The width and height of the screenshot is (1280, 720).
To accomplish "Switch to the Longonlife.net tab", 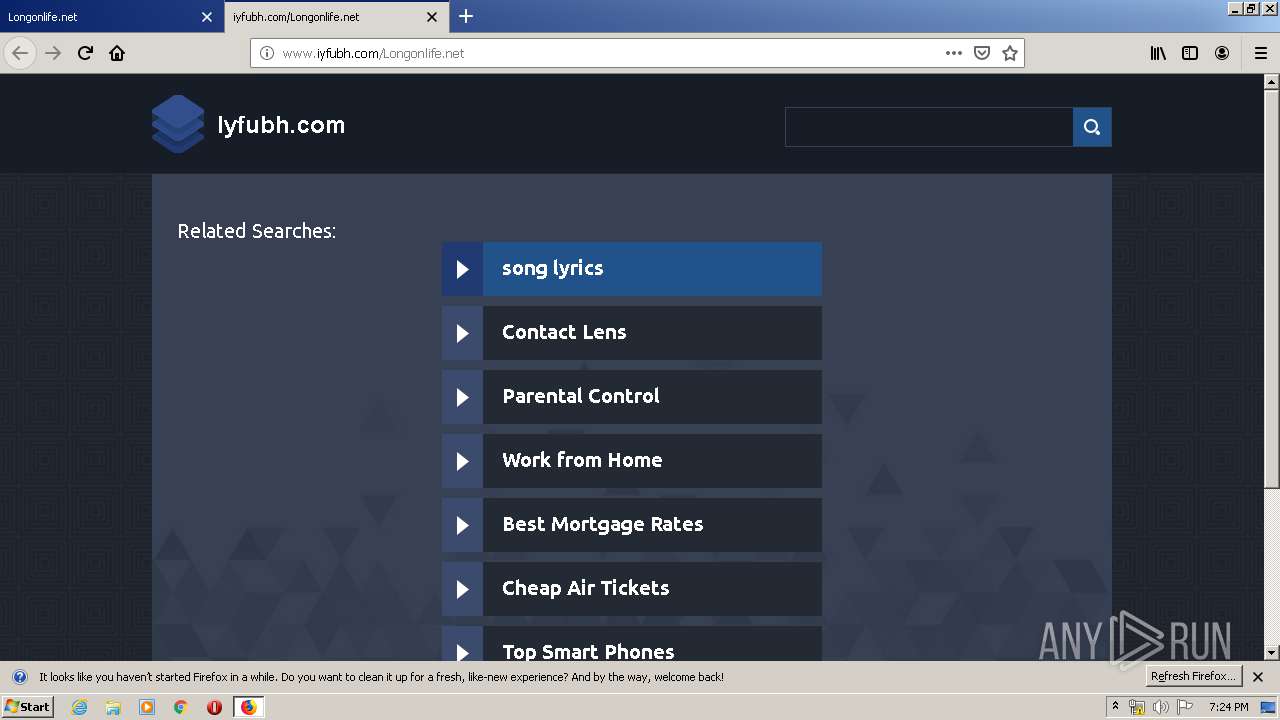I will coord(98,17).
